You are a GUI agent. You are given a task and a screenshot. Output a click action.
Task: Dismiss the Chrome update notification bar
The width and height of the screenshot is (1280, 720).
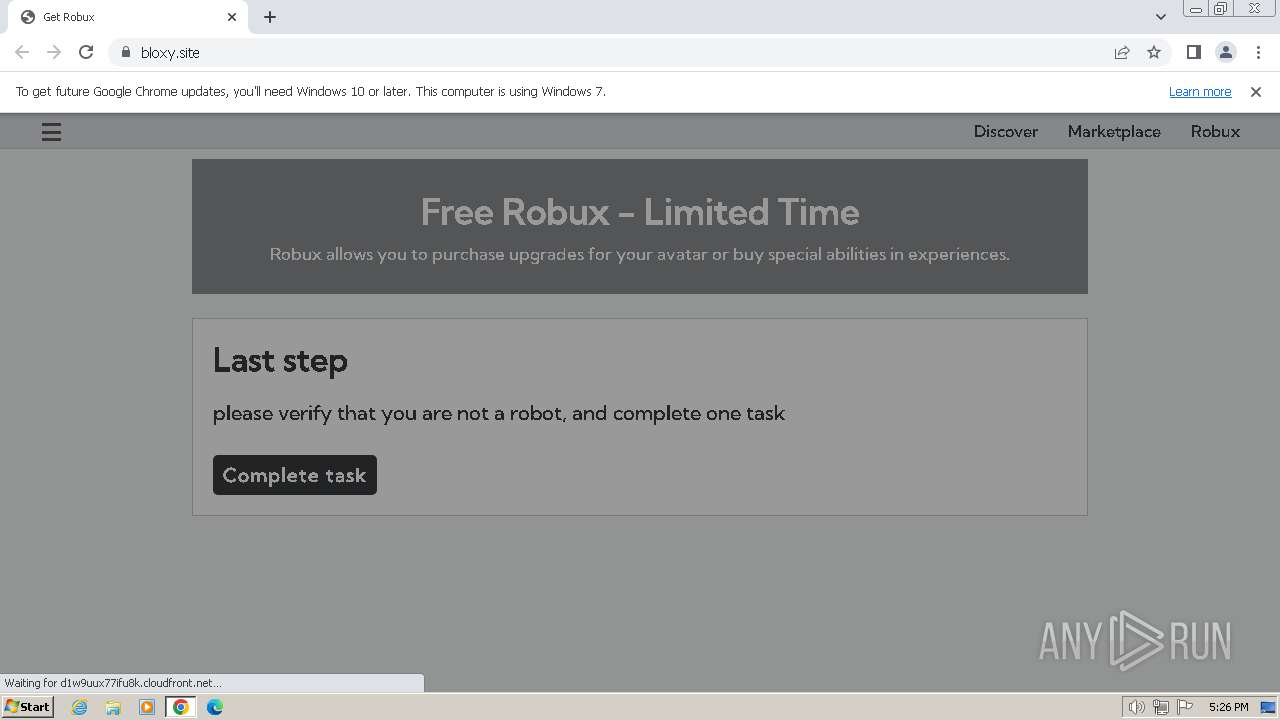[x=1256, y=92]
